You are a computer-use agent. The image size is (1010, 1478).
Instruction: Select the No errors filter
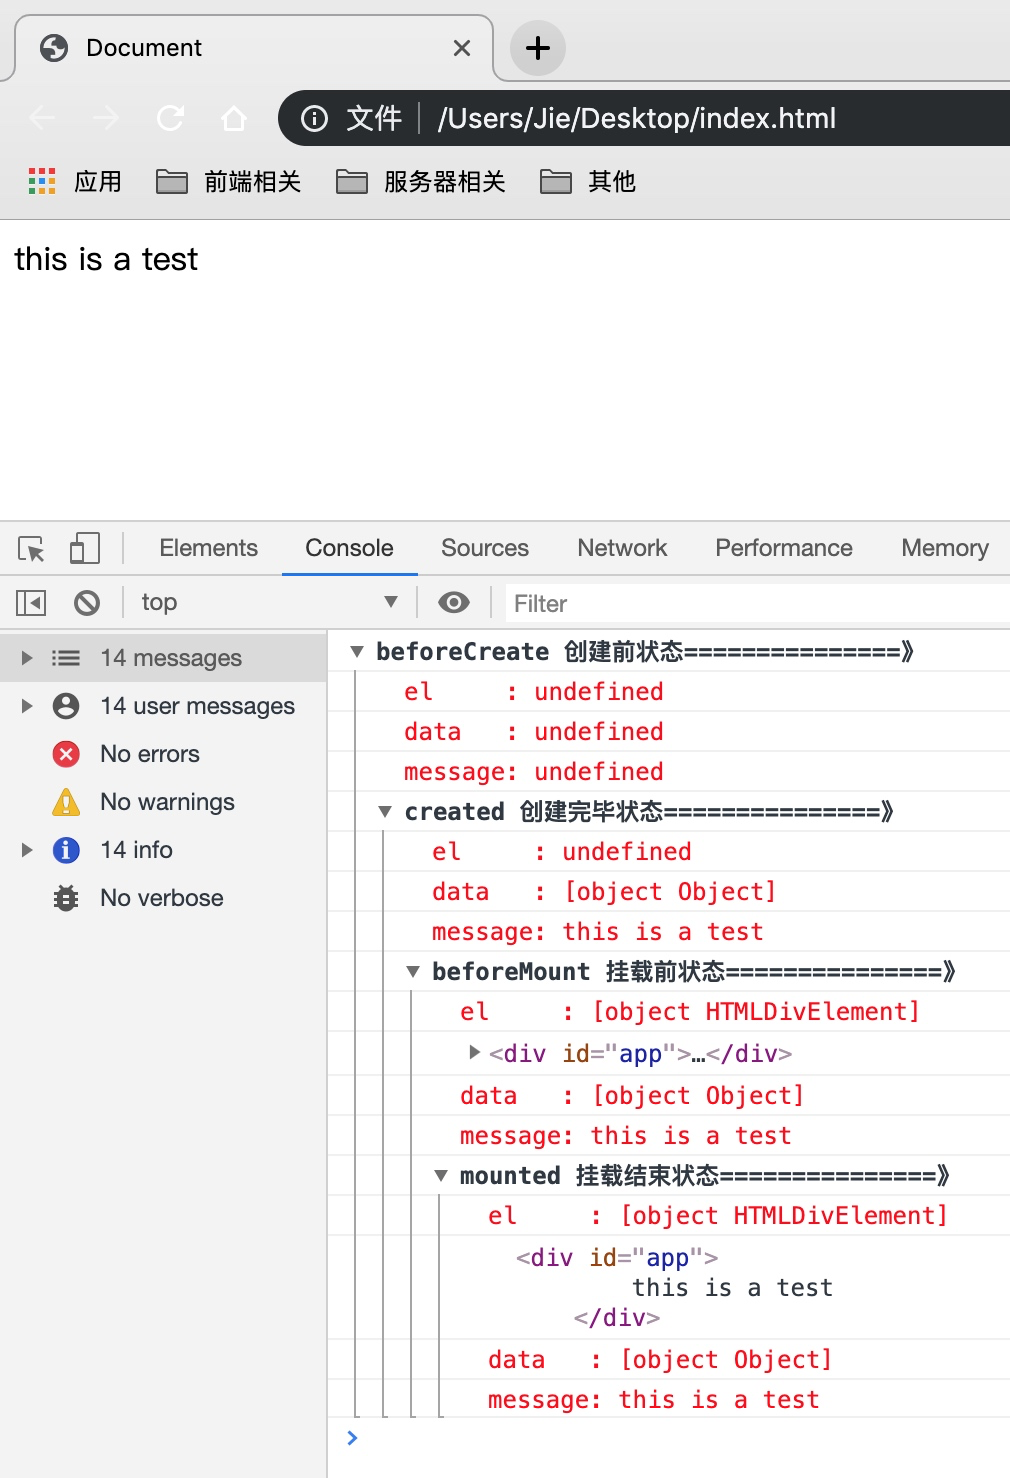(150, 754)
